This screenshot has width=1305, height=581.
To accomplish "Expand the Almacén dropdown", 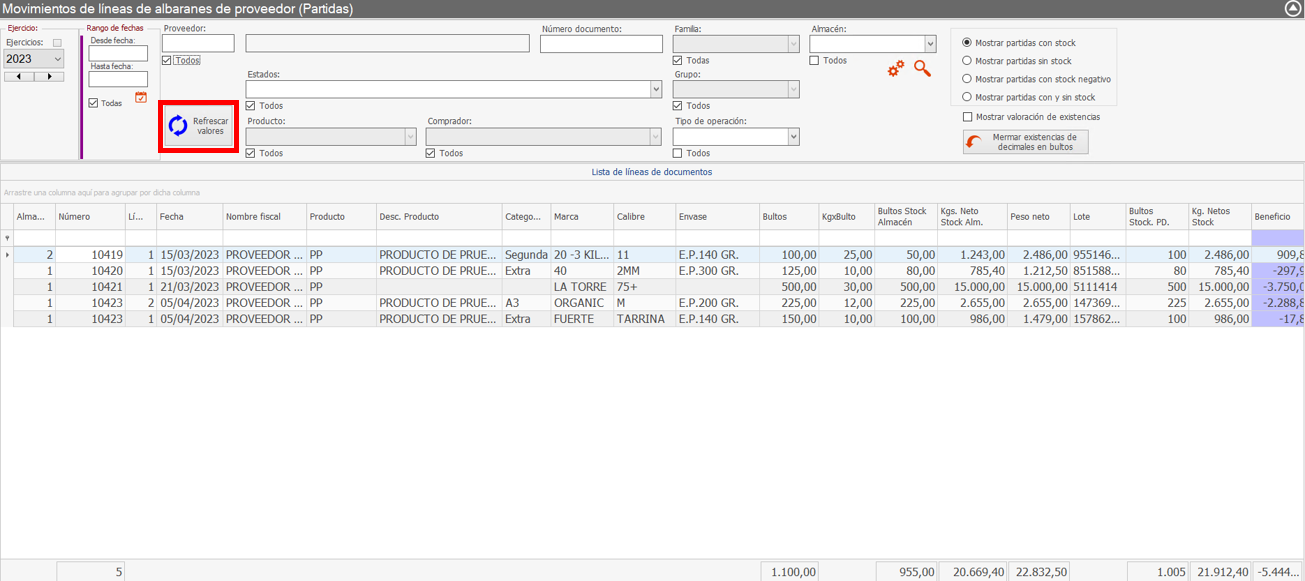I will coord(930,44).
